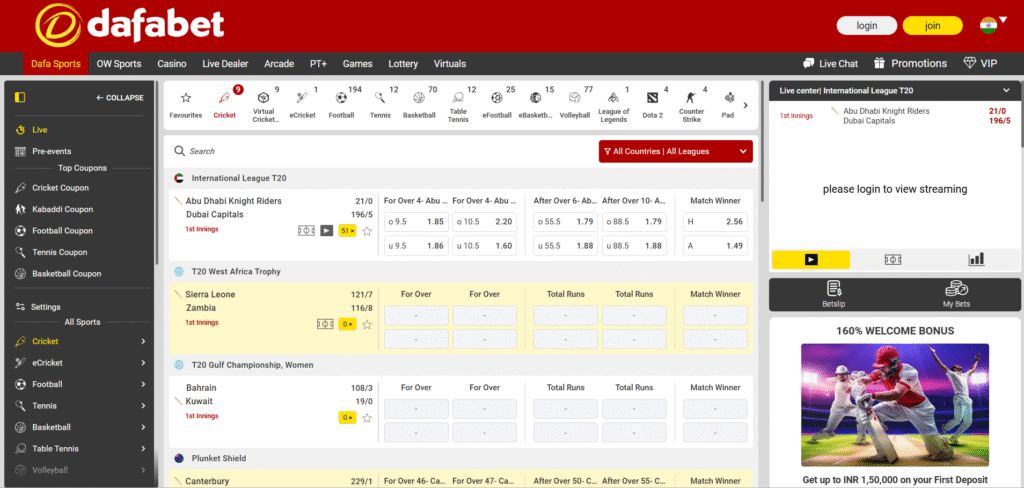Favourite the Abu Dhabi Knight Riders match
The height and width of the screenshot is (488, 1024).
click(x=367, y=231)
